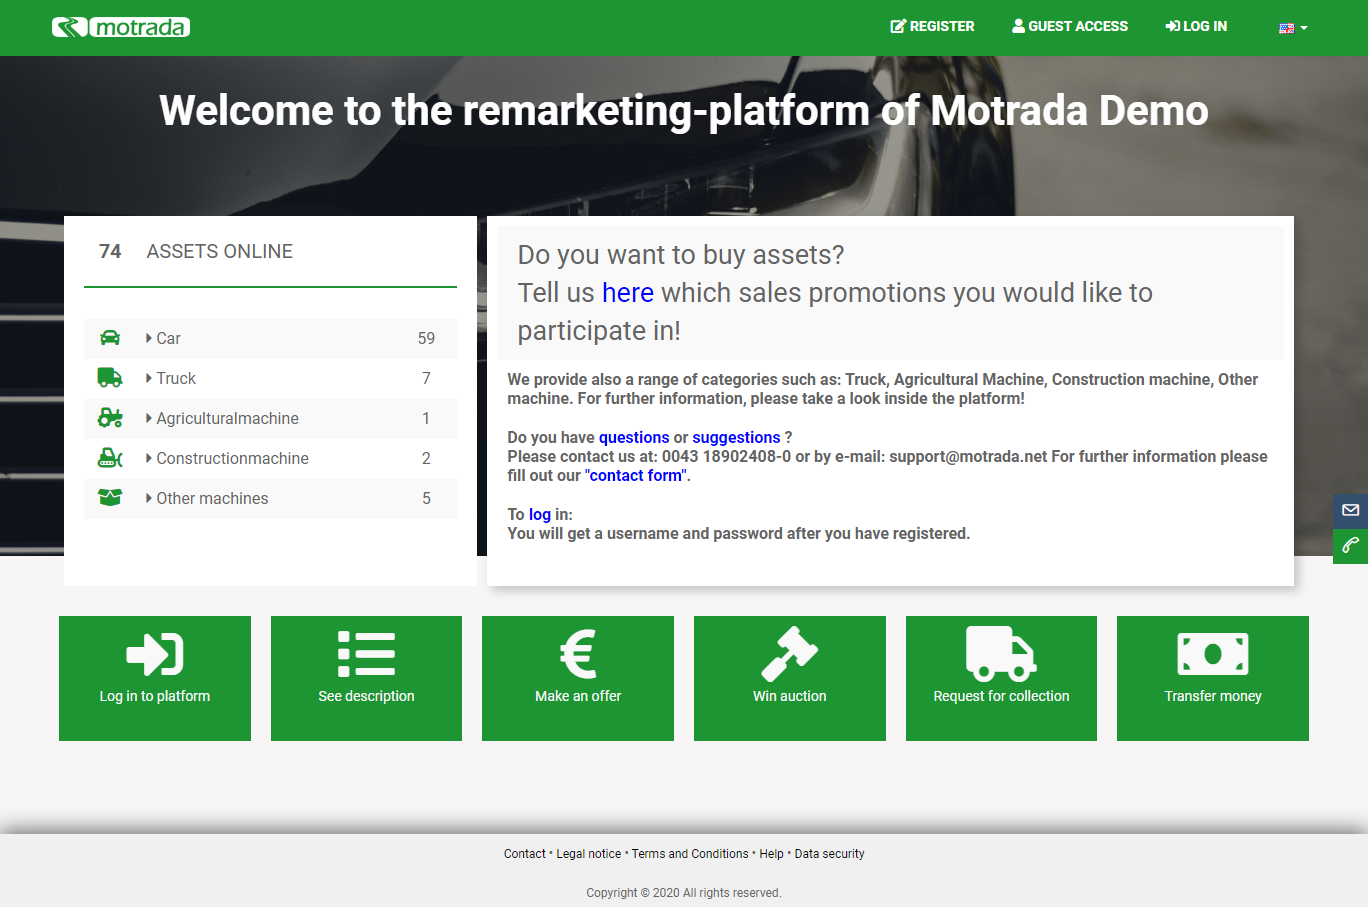
Task: Click the Guest Access user icon
Action: point(1018,26)
